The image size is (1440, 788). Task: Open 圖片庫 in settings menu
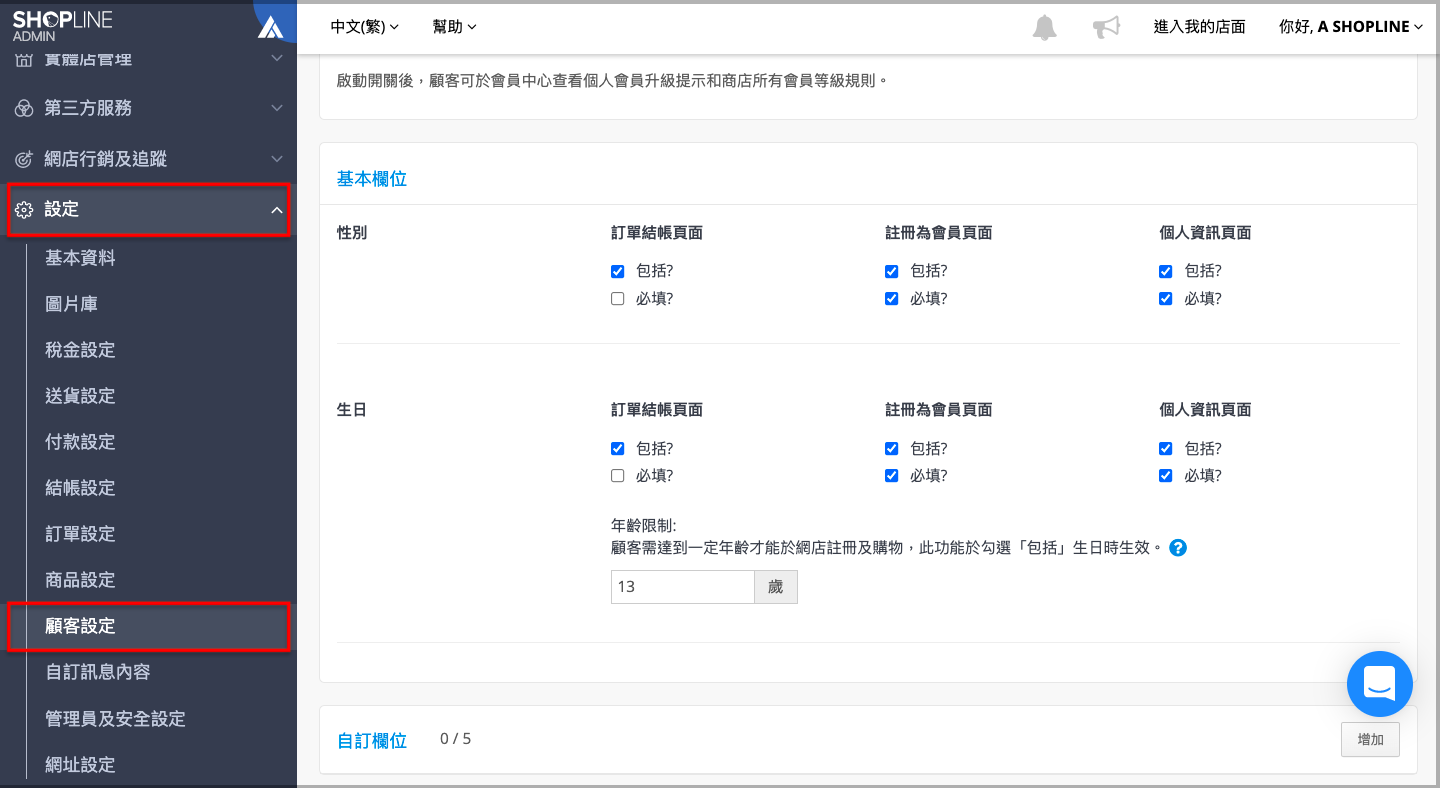[x=71, y=304]
